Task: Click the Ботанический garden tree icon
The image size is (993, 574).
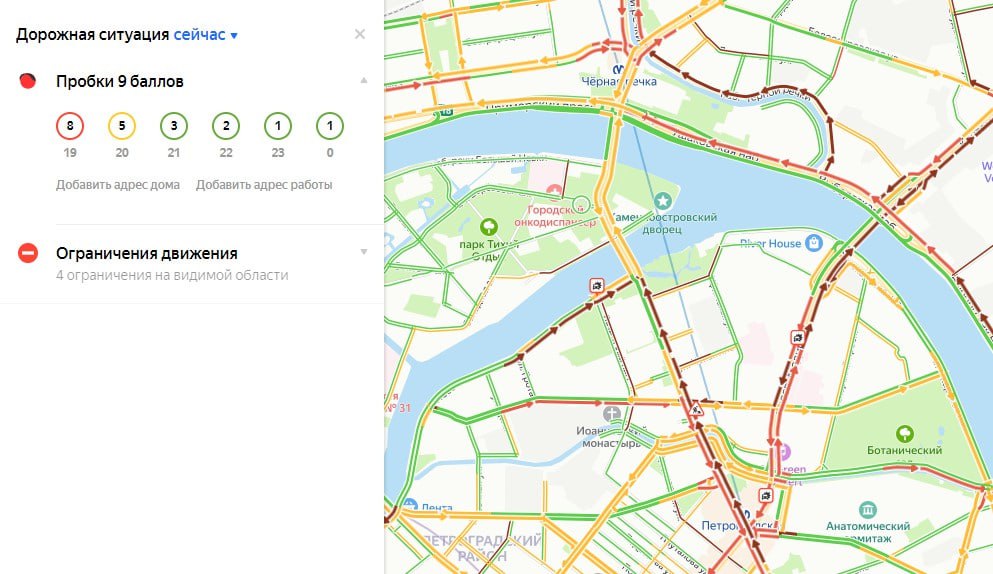Action: point(905,433)
